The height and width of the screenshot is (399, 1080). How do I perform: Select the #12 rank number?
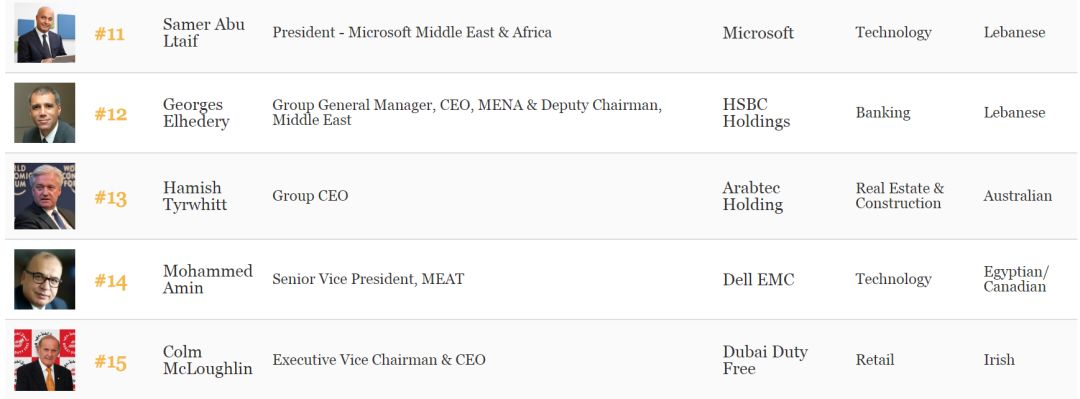tap(111, 114)
